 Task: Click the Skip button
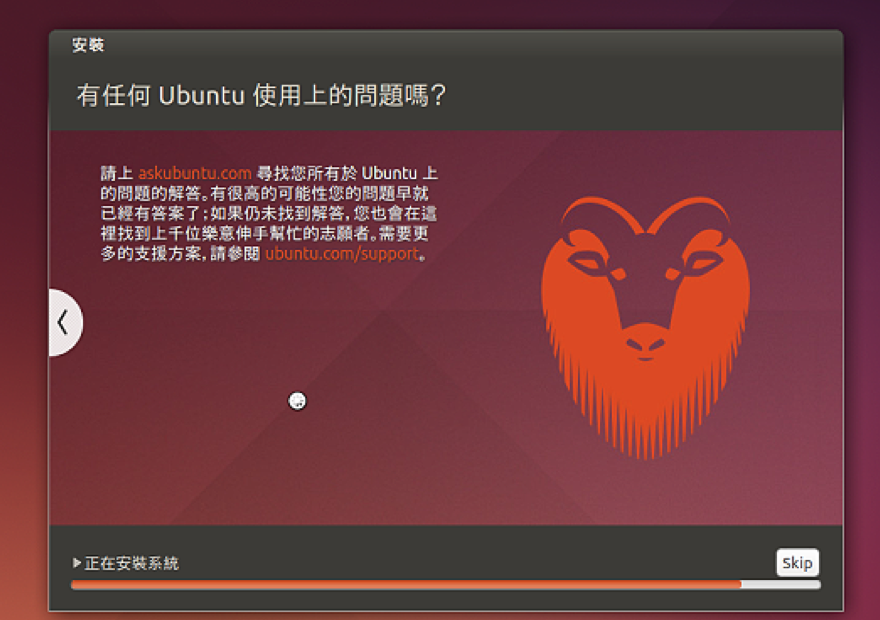coord(798,562)
